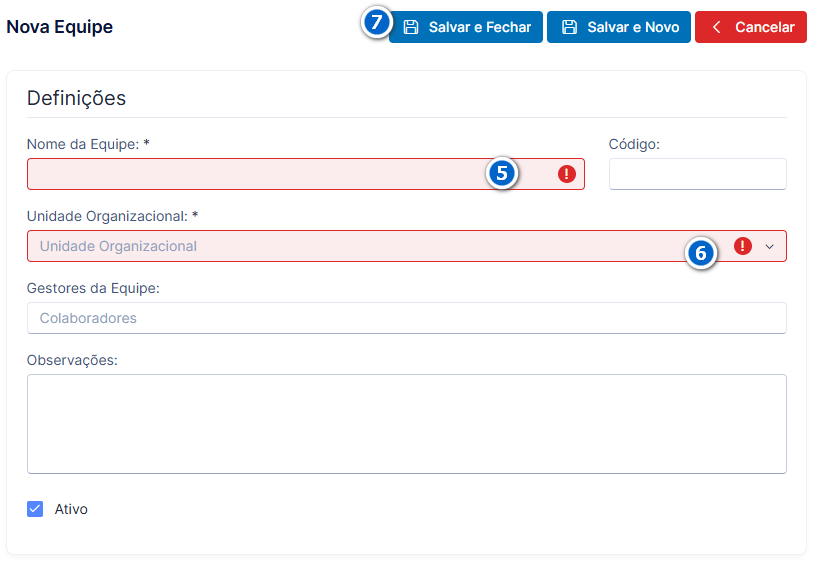
Task: Open the Unidade Organizacional dropdown
Action: 407,246
